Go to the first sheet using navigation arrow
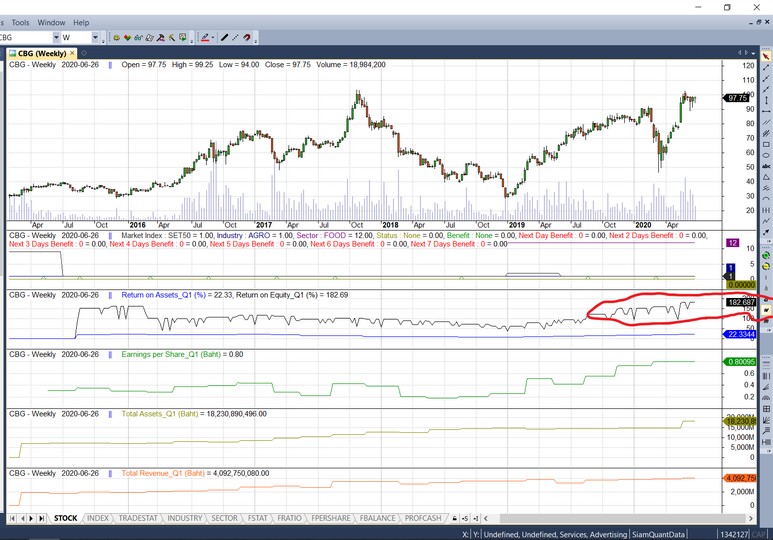Screen dimensions: 773x540 coord(13,518)
